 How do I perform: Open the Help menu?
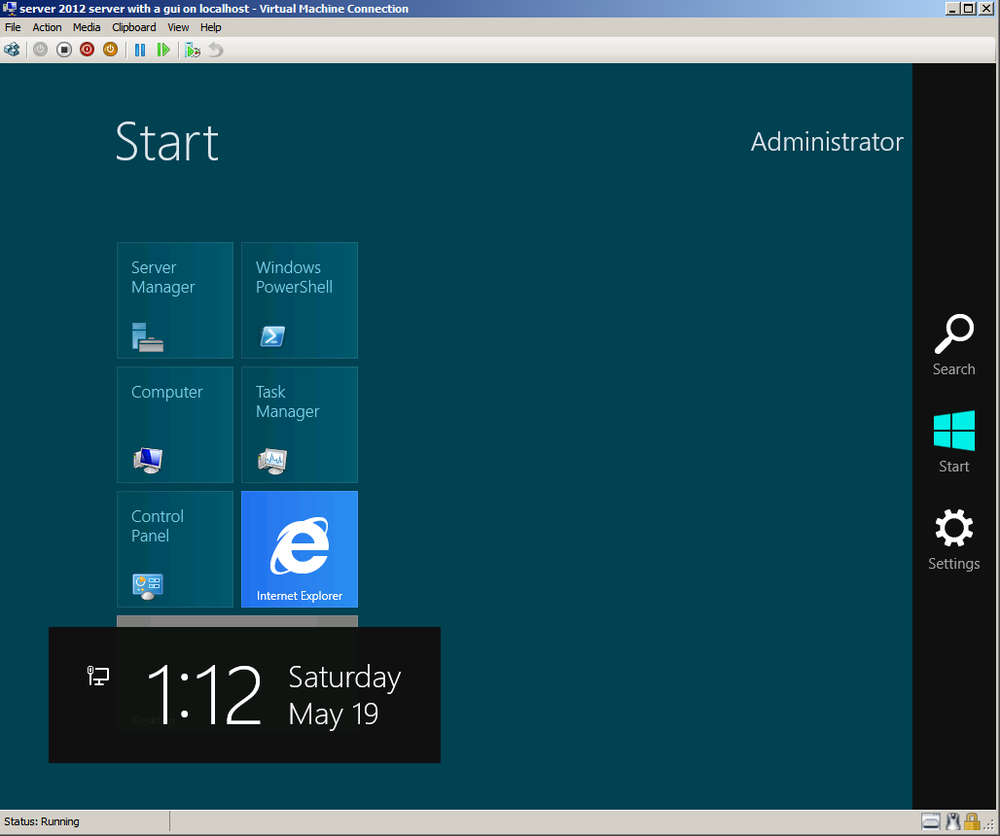(x=210, y=27)
